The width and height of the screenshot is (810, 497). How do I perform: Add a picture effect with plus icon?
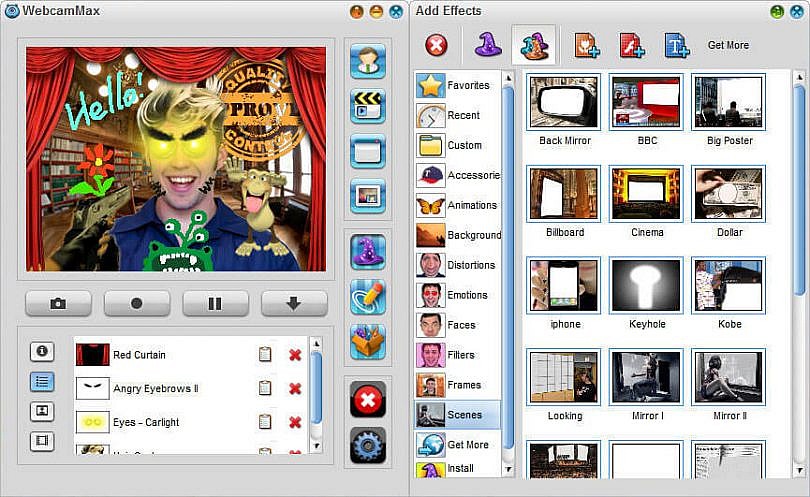point(587,45)
